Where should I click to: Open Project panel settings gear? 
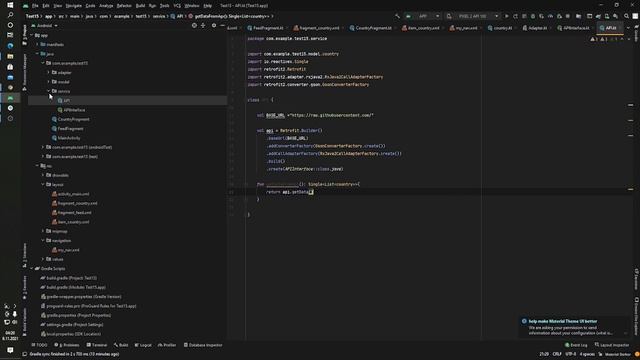coord(214,25)
